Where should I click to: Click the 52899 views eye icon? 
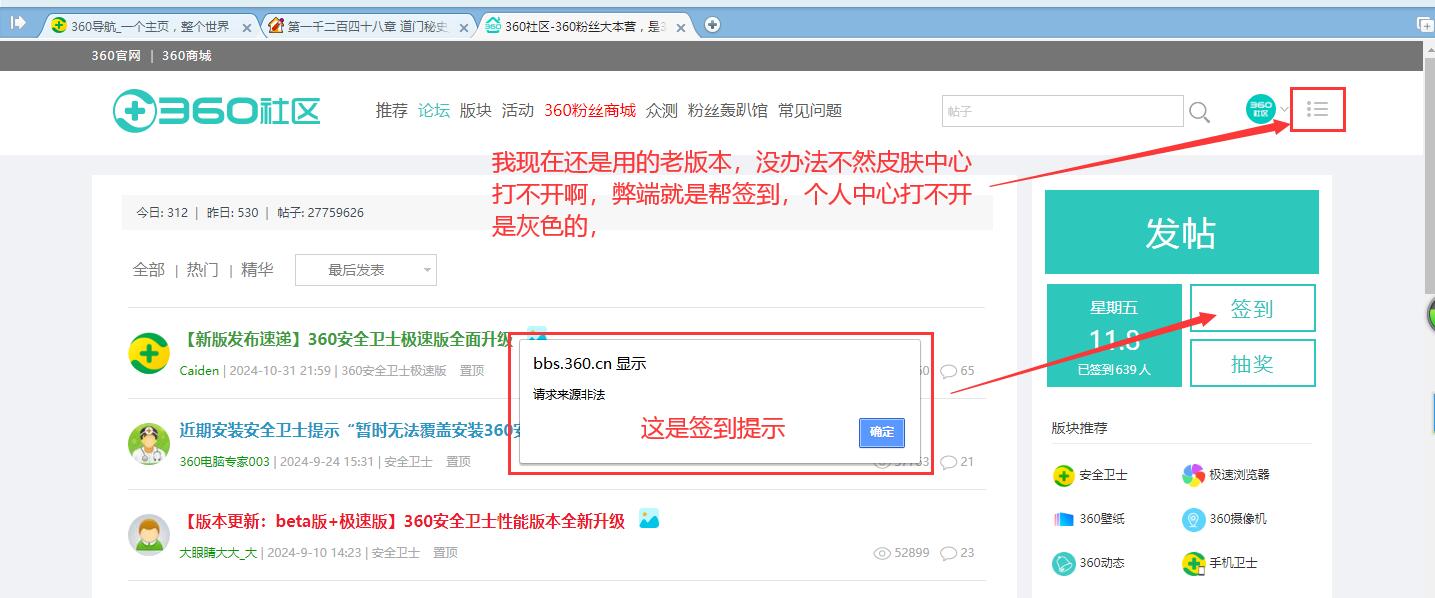(882, 553)
